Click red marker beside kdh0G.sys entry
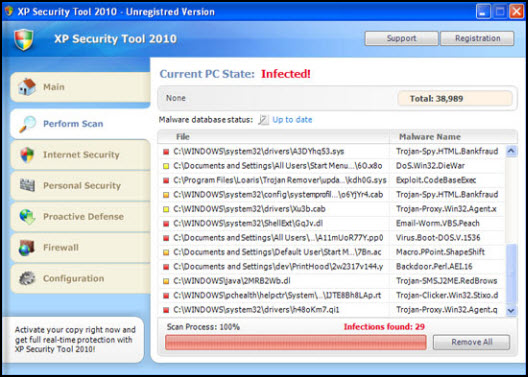Screen dimensions: 528x377 click(166, 180)
